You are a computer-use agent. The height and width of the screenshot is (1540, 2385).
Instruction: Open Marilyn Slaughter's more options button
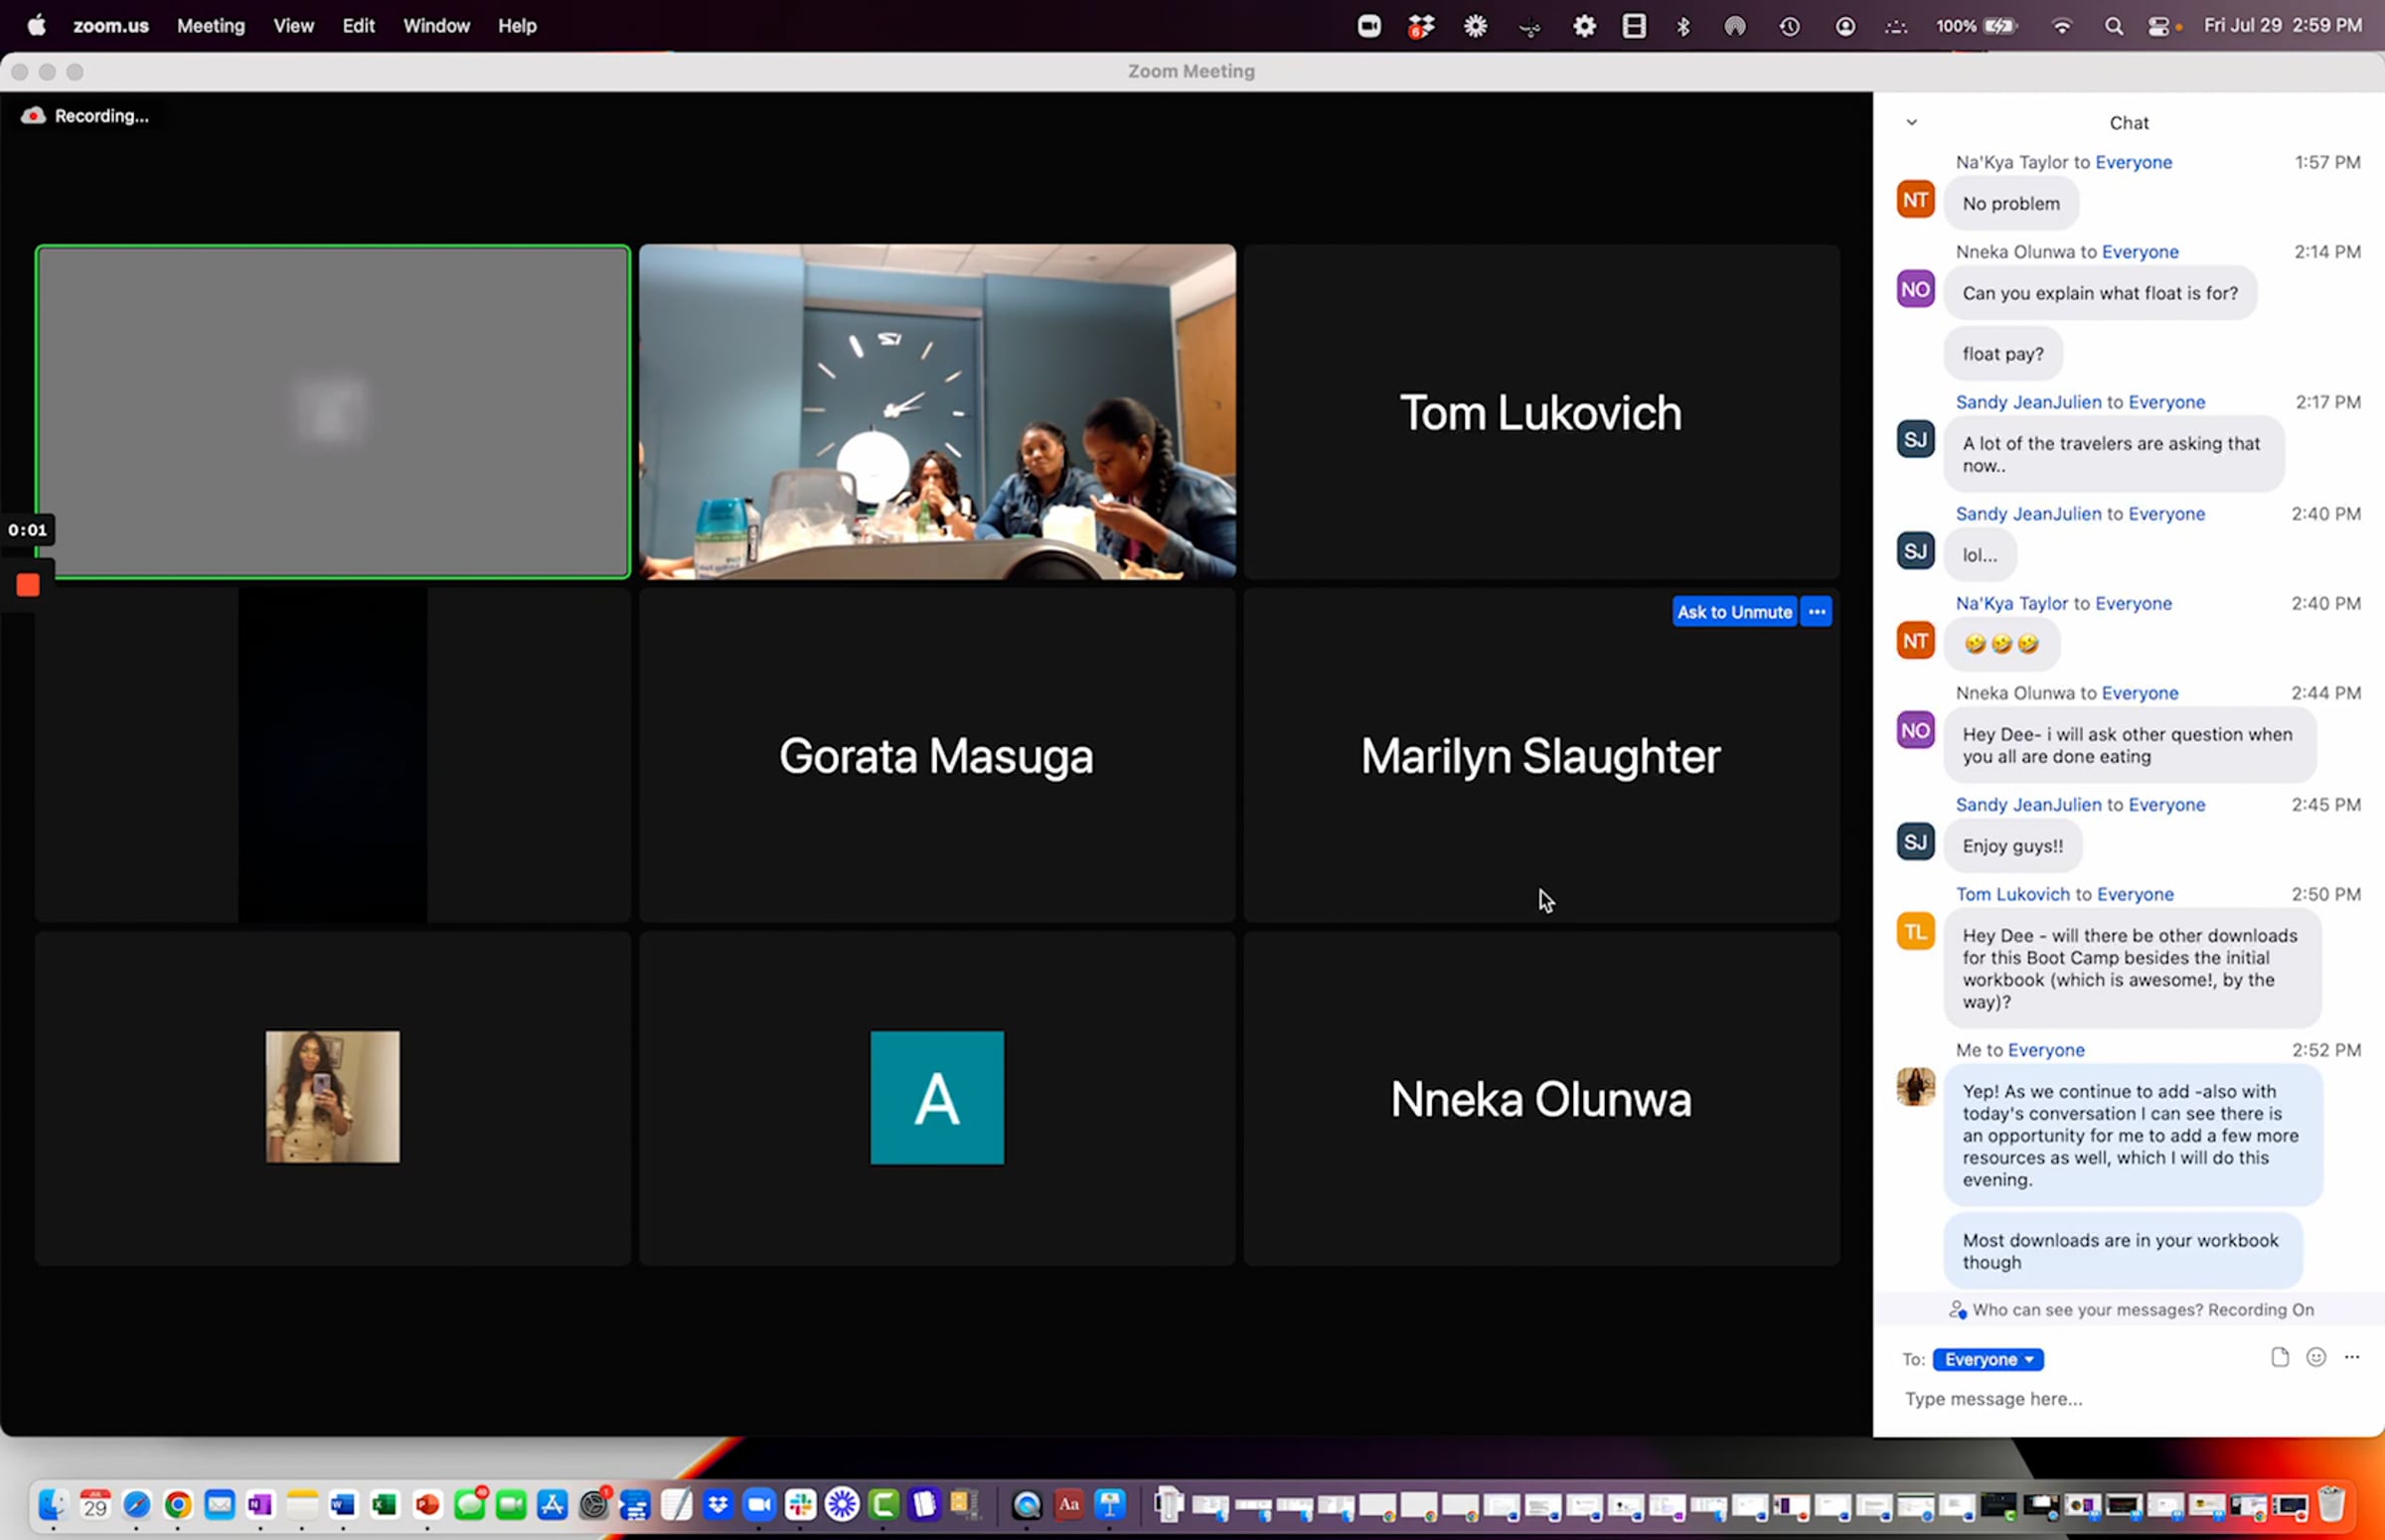tap(1816, 611)
